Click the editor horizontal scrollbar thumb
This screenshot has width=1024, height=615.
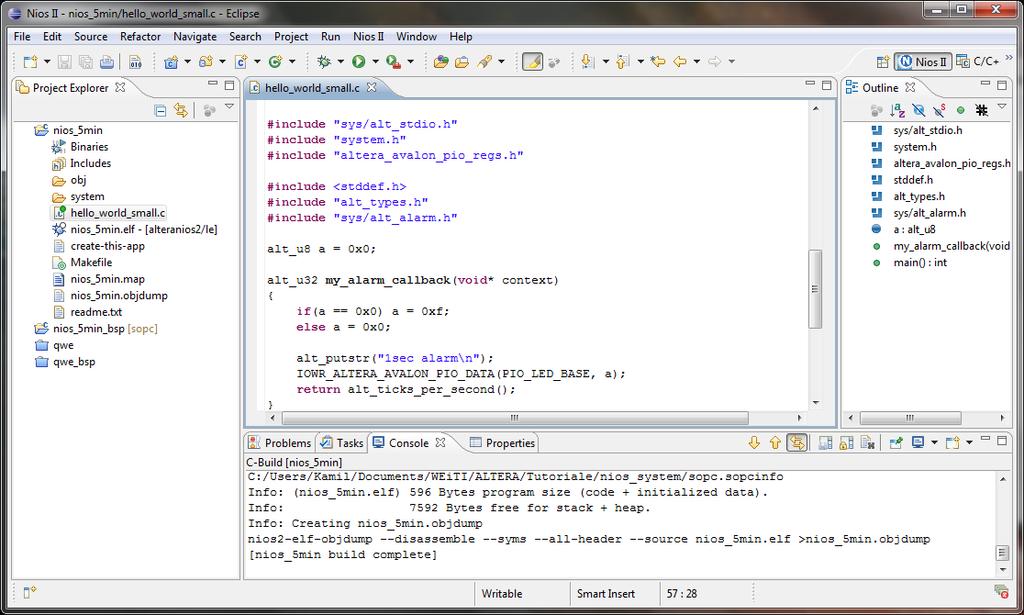point(515,417)
